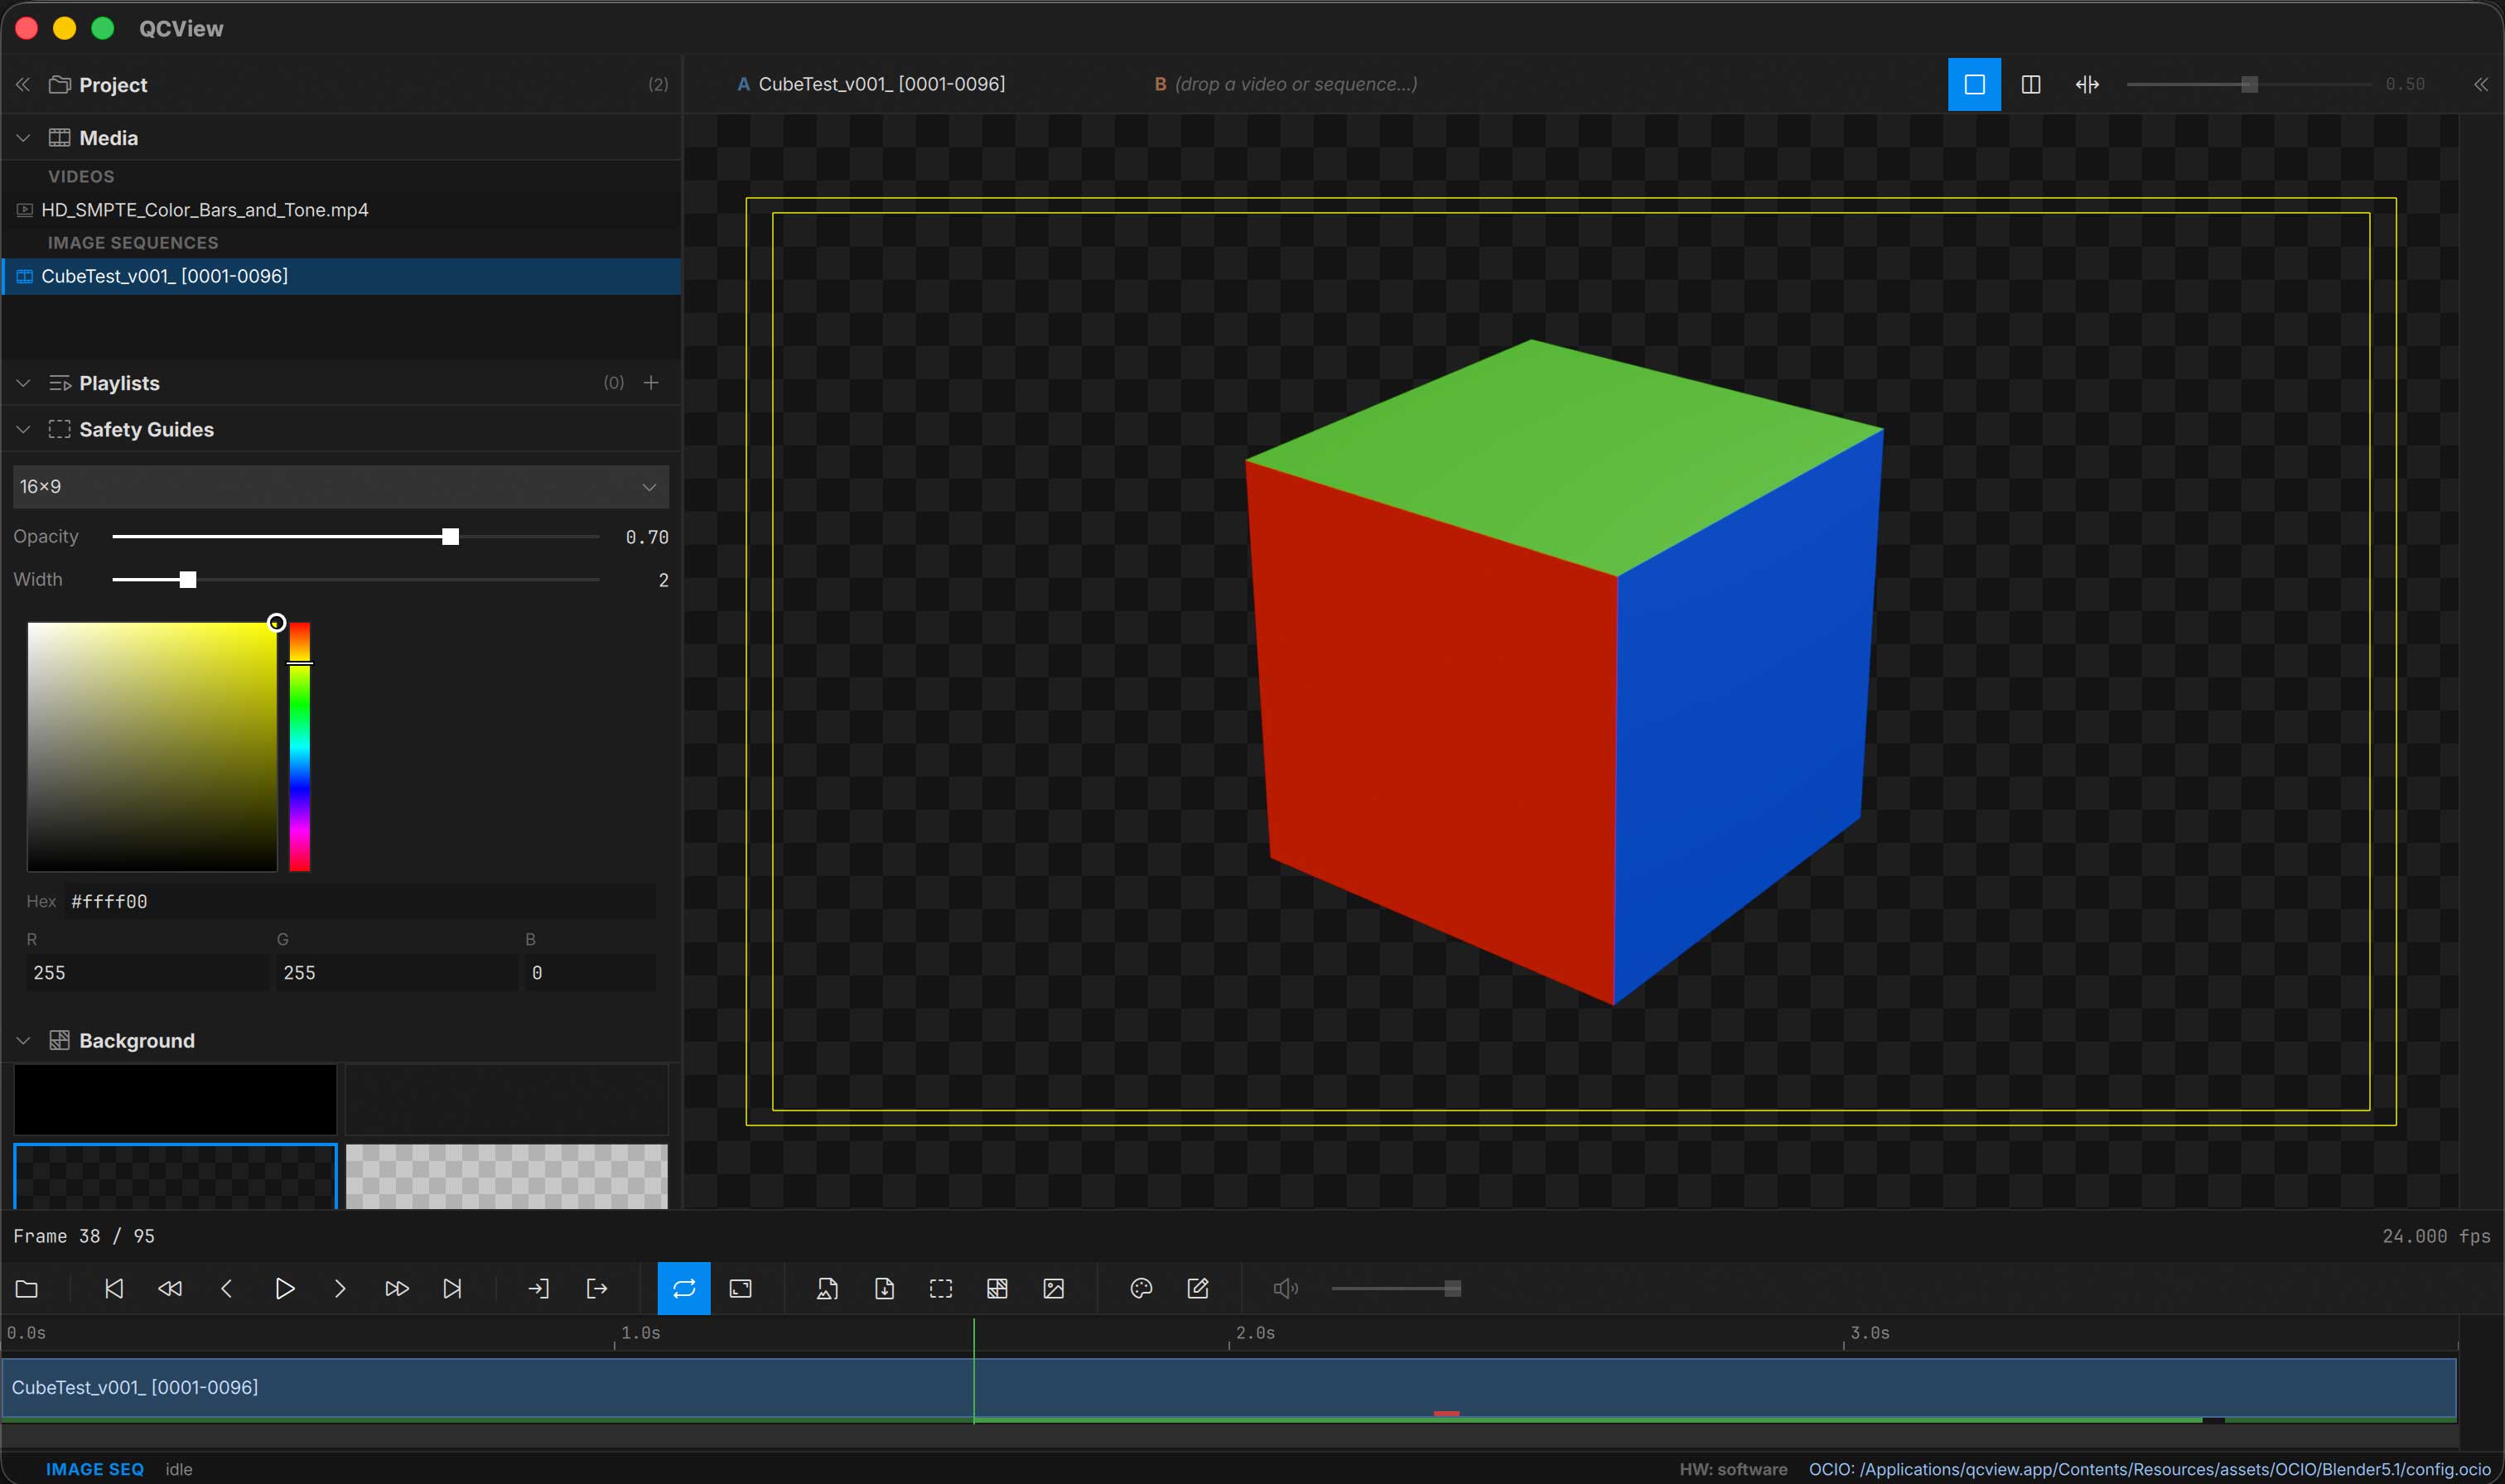The height and width of the screenshot is (1484, 2505).
Task: Adjust the guide Width slider
Action: point(355,580)
